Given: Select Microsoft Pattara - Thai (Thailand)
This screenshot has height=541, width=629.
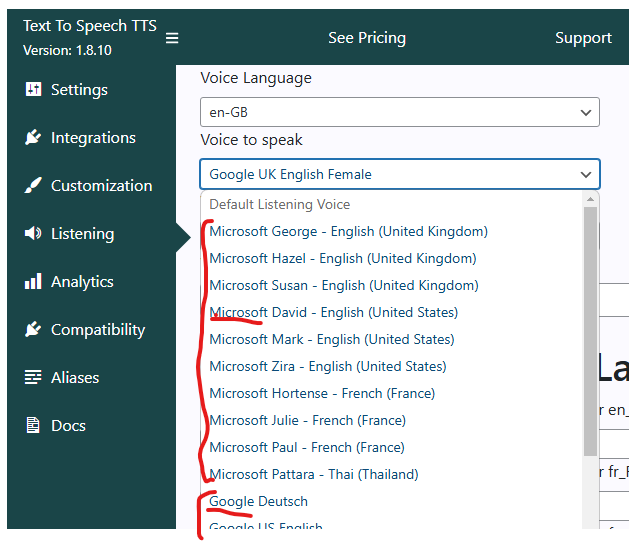Looking at the screenshot, I should pos(392,474).
